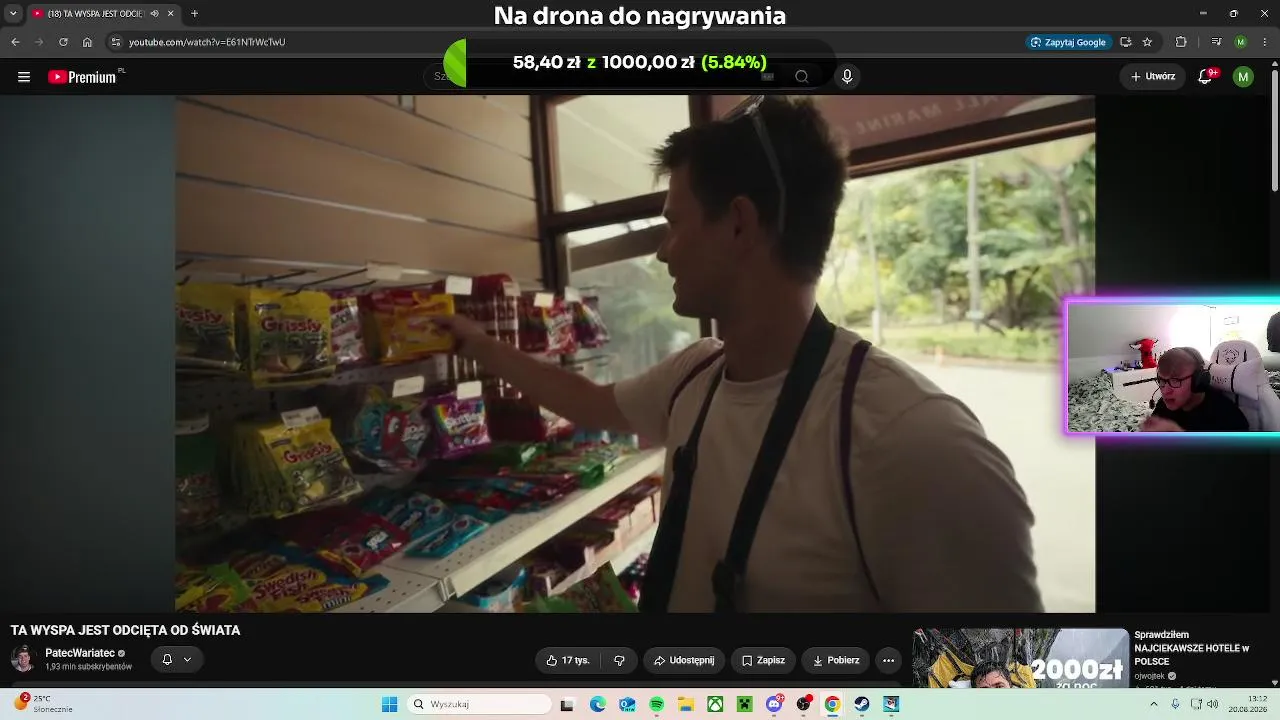Open the browser home page
The height and width of the screenshot is (720, 1280).
coord(87,42)
